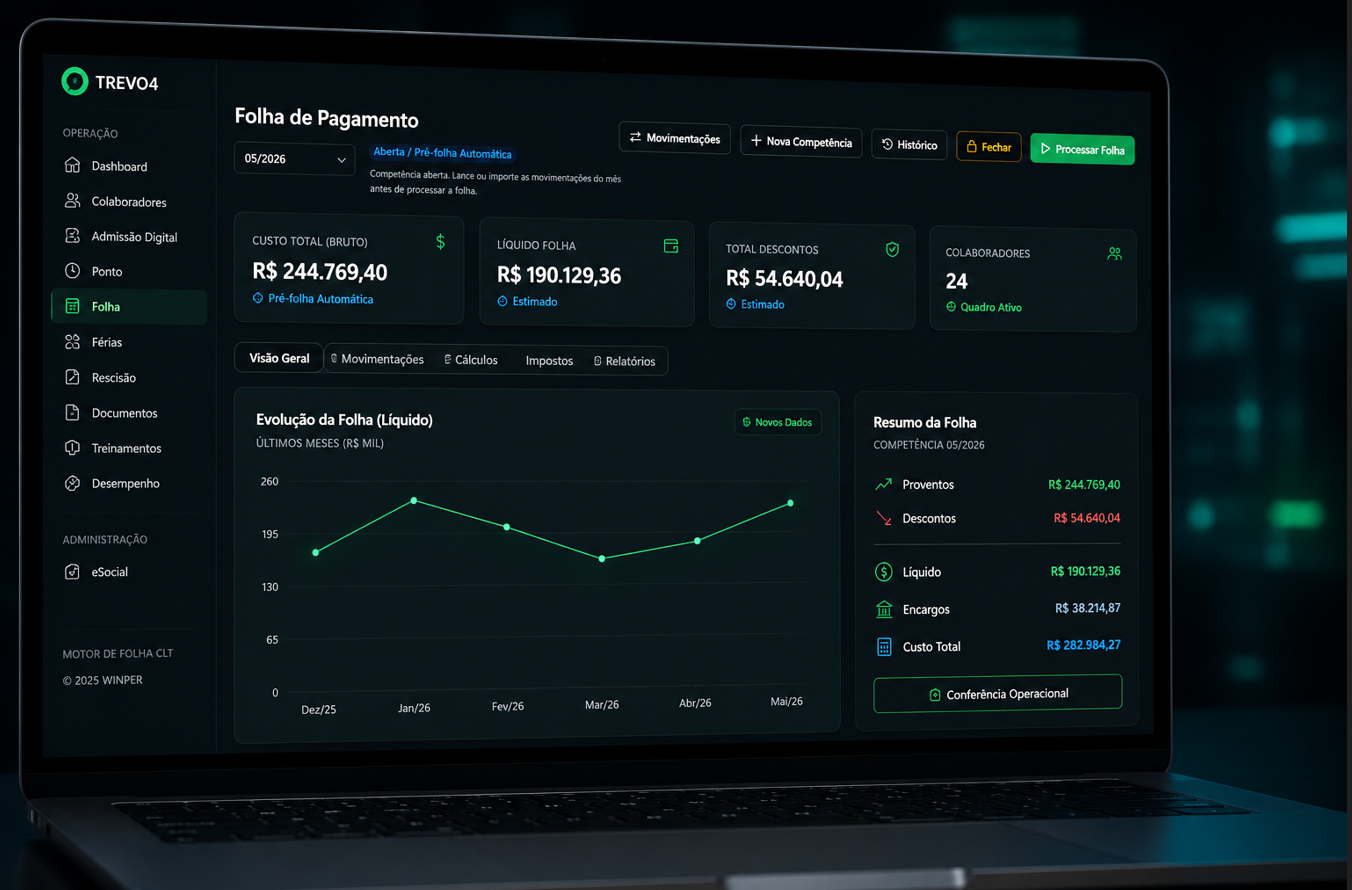Click the Fechar lock button
This screenshot has width=1352, height=890.
pyautogui.click(x=988, y=147)
